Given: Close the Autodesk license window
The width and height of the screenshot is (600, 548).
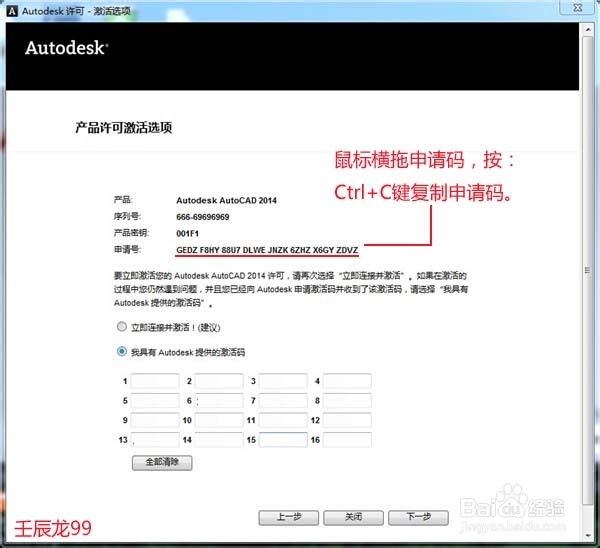Looking at the screenshot, I should tap(578, 7).
